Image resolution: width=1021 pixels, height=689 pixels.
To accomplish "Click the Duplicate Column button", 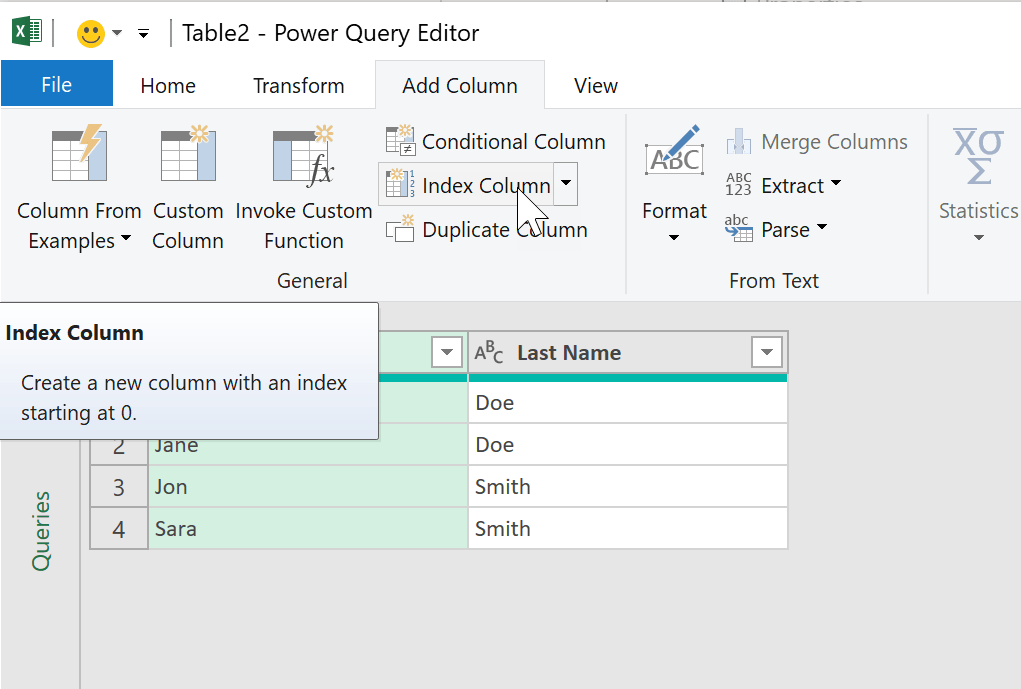I will 487,230.
